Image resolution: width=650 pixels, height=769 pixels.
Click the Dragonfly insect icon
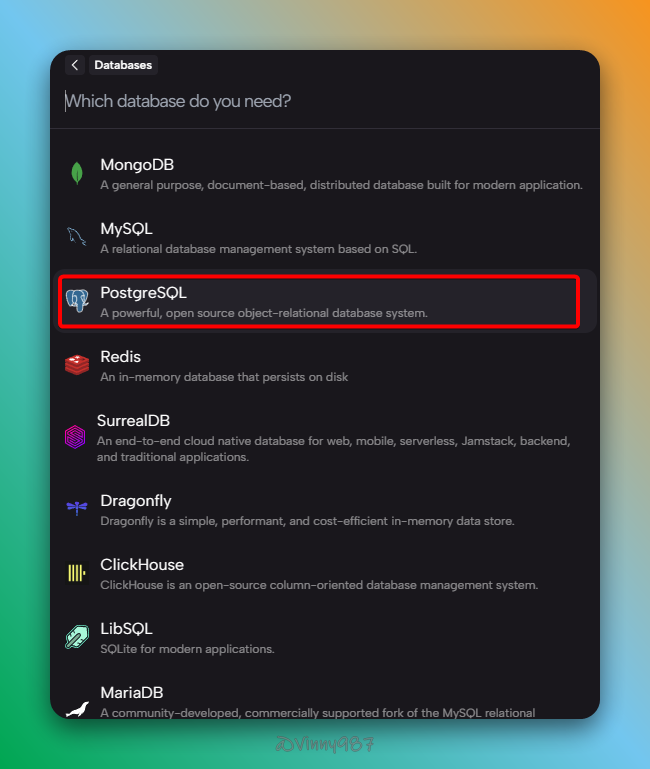click(x=77, y=509)
